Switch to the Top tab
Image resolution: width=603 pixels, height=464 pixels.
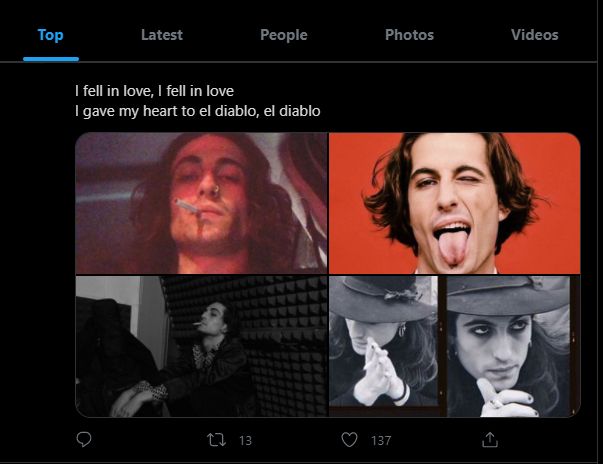click(50, 35)
